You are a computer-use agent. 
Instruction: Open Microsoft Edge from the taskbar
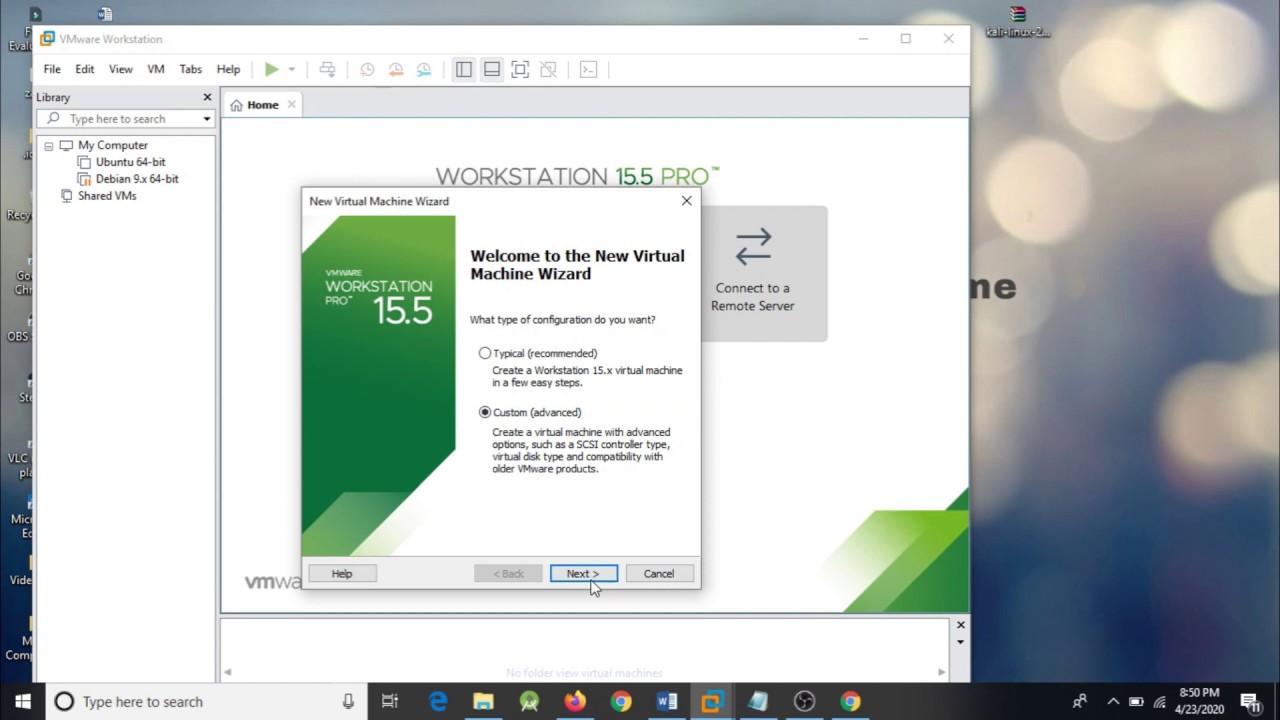438,701
